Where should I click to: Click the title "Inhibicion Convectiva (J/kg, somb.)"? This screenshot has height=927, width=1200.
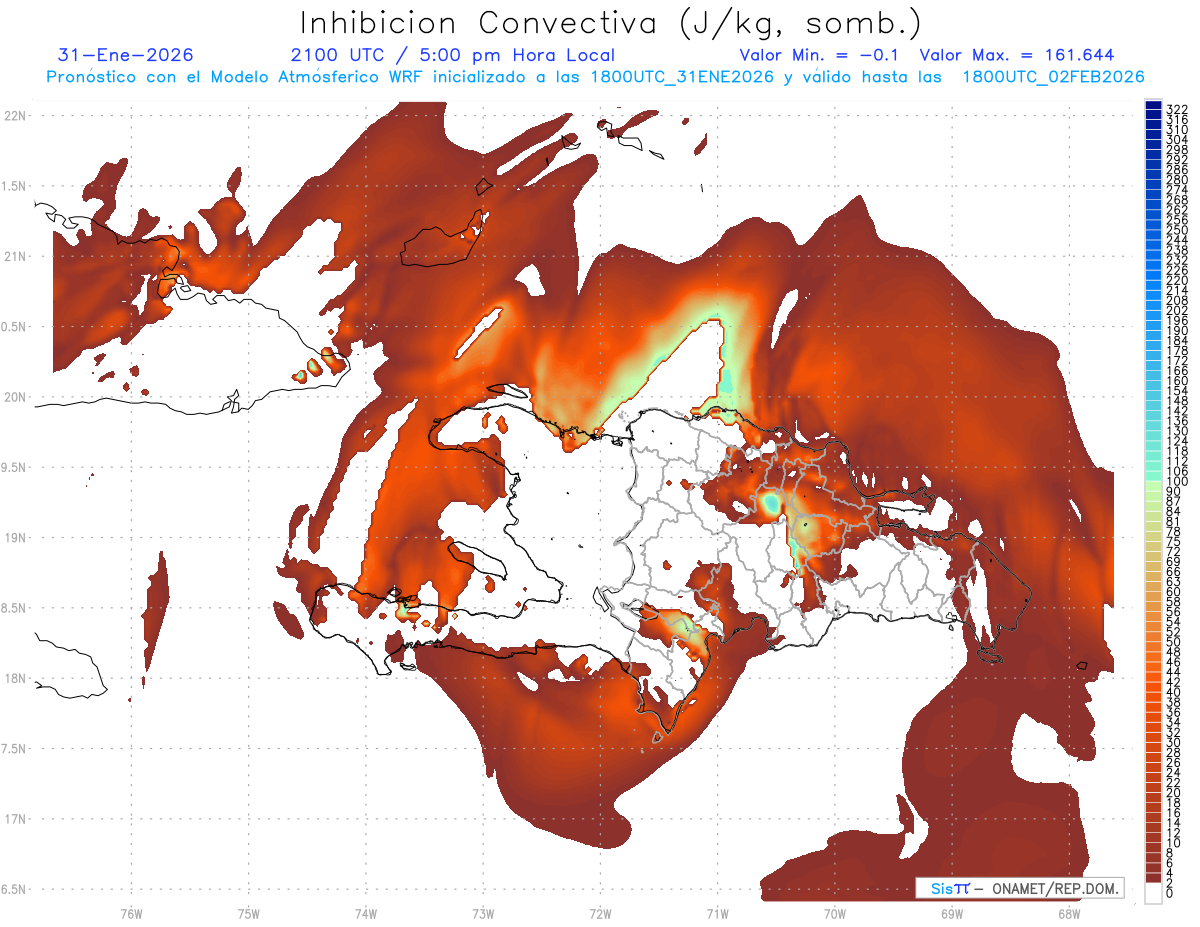point(611,23)
